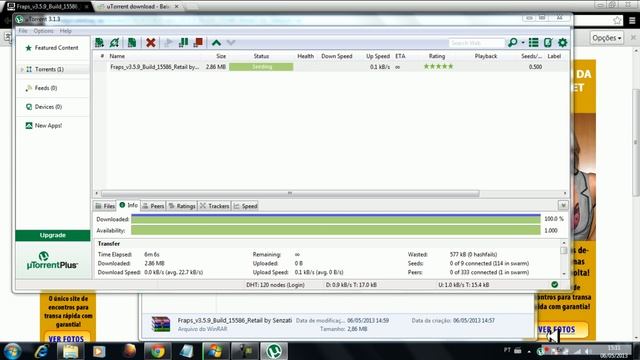The width and height of the screenshot is (640, 360).
Task: Open the Opções dropdown in browser
Action: 607,38
